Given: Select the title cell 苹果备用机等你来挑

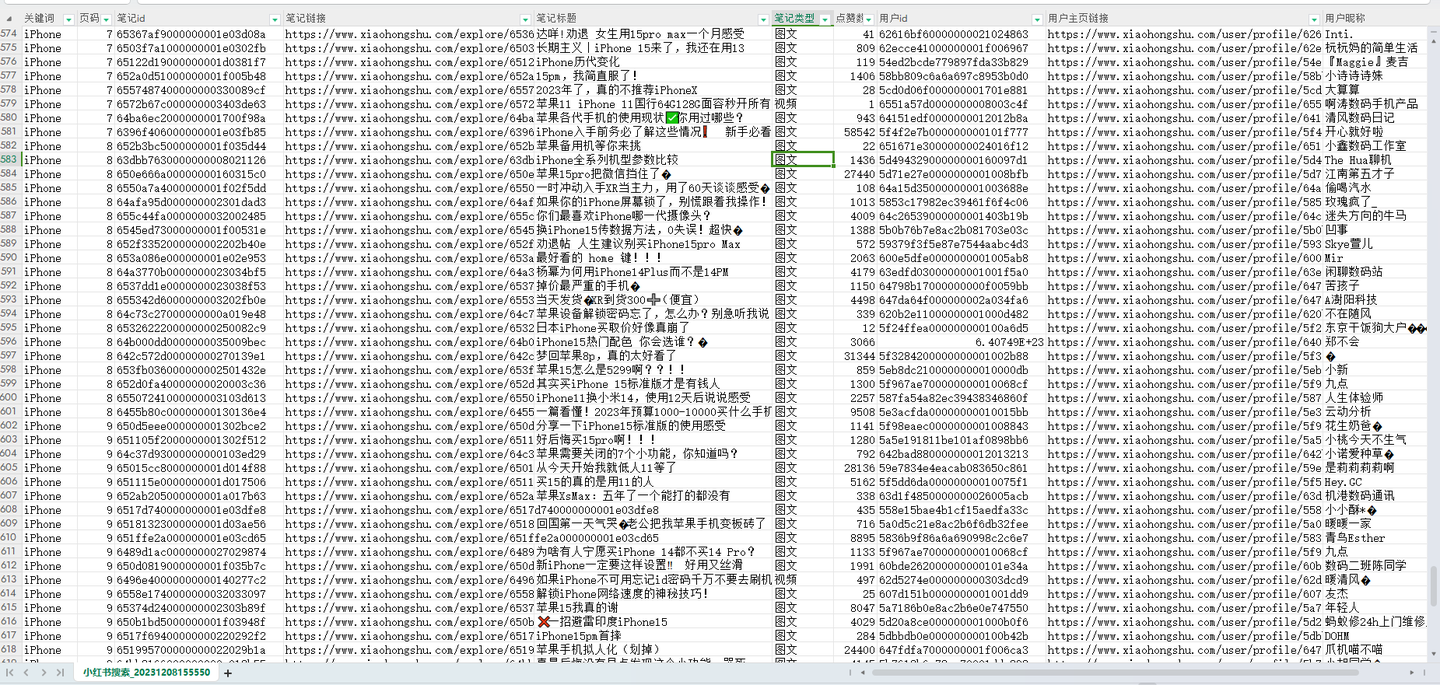Looking at the screenshot, I should [x=653, y=146].
